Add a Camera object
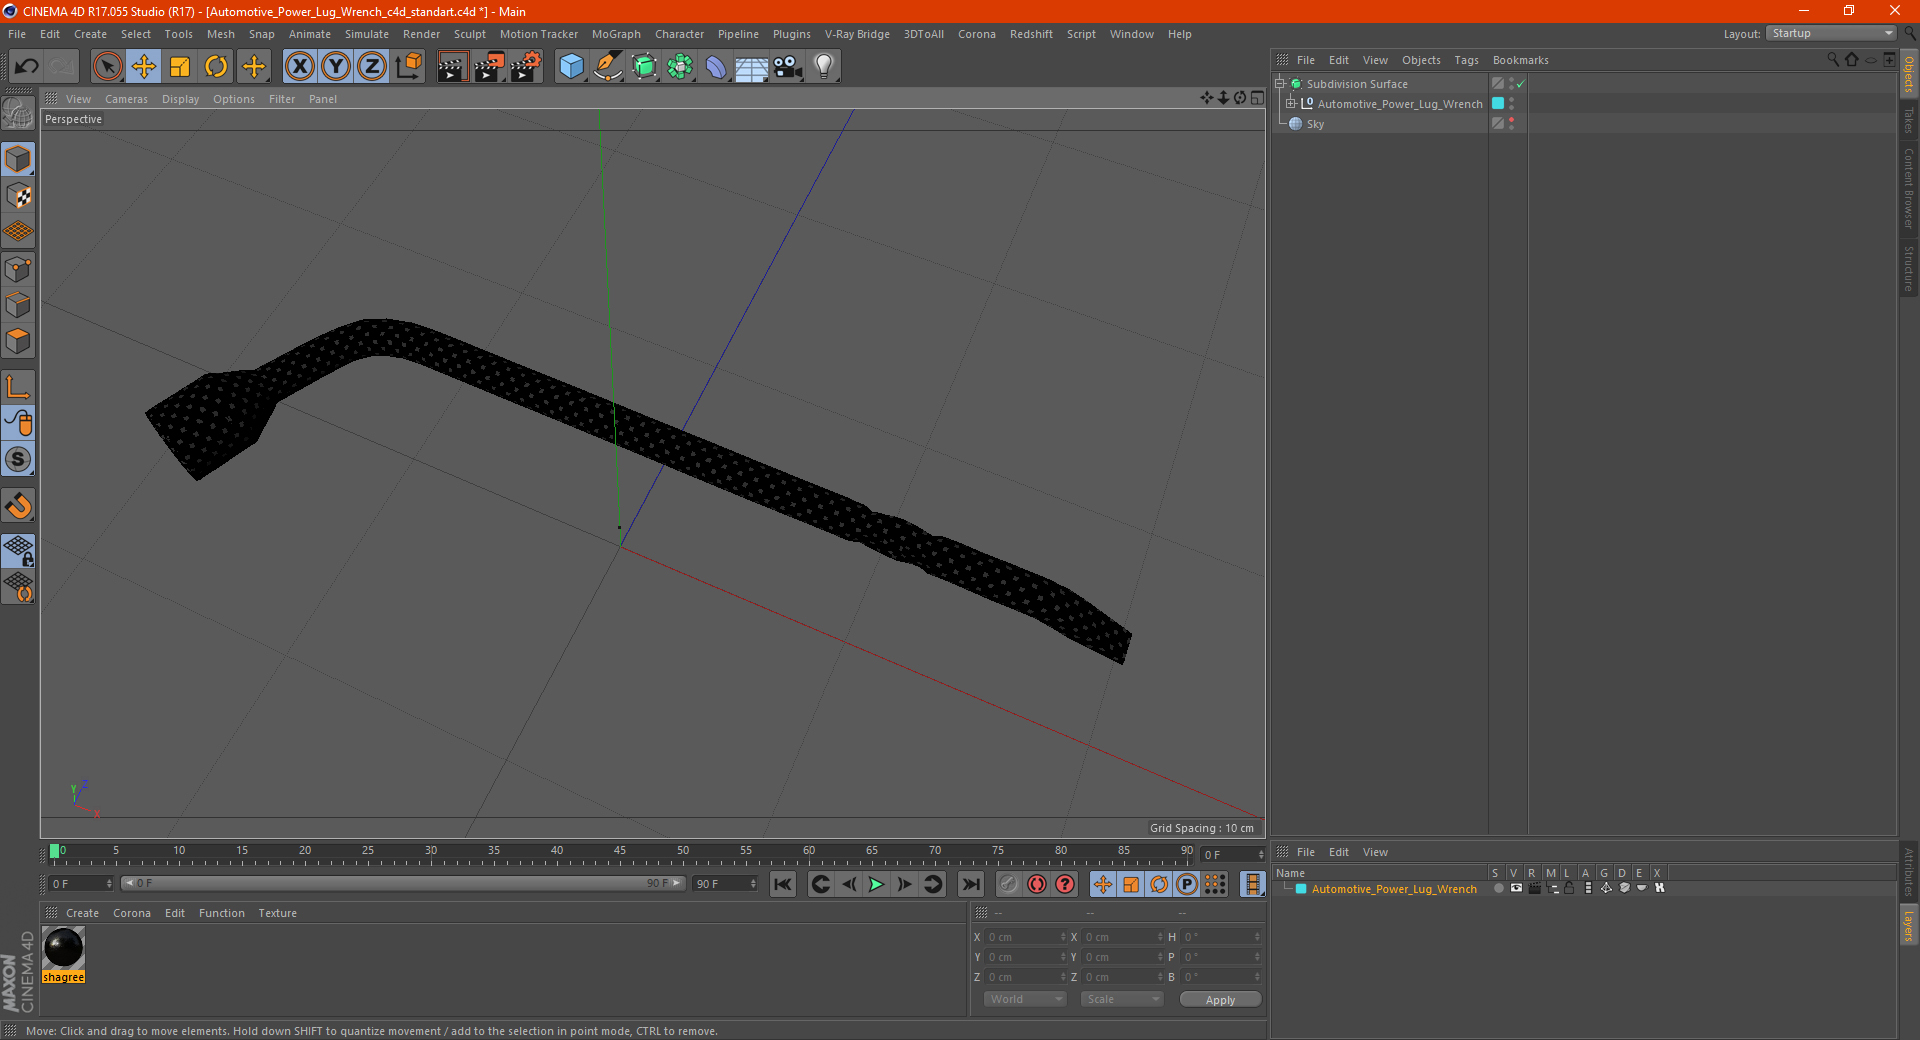Screen dimensions: 1920x1040 (x=788, y=67)
